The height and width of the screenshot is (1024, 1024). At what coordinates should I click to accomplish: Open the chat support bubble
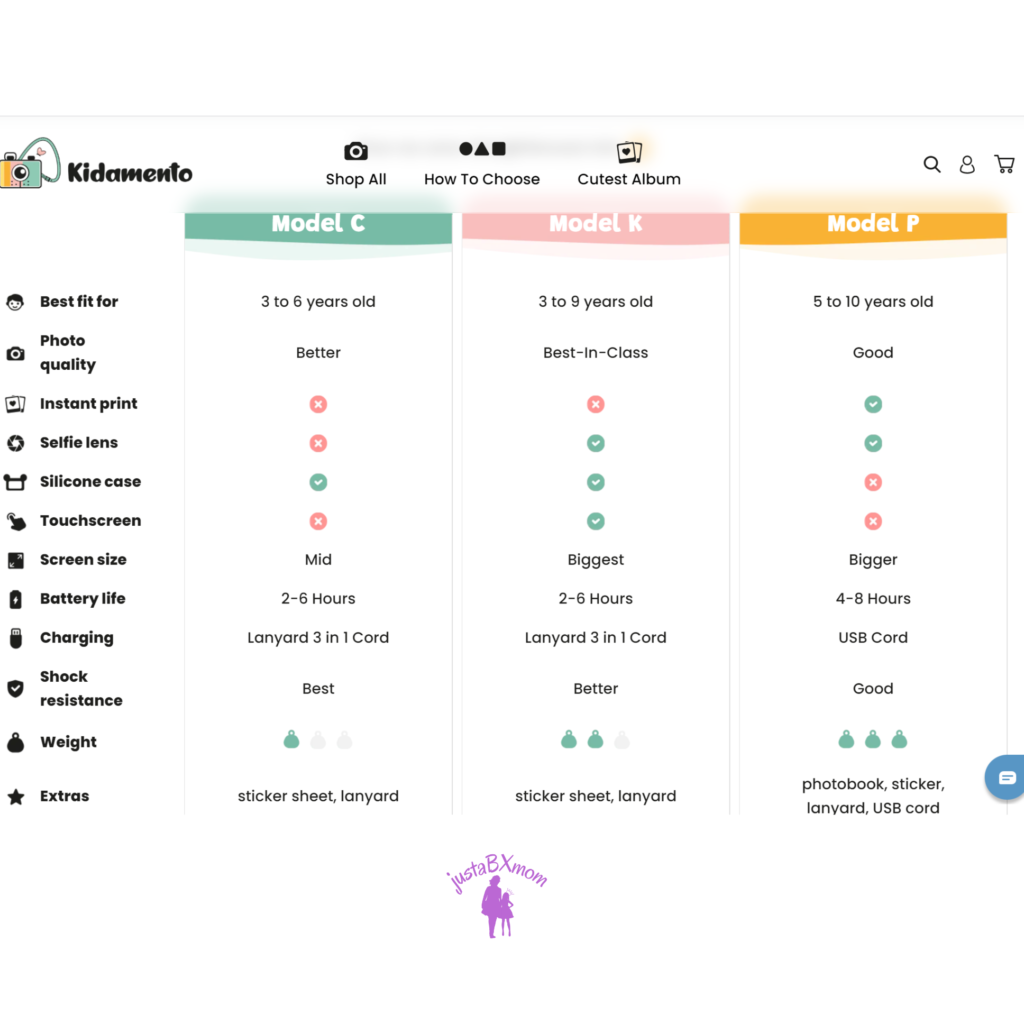[x=1006, y=778]
